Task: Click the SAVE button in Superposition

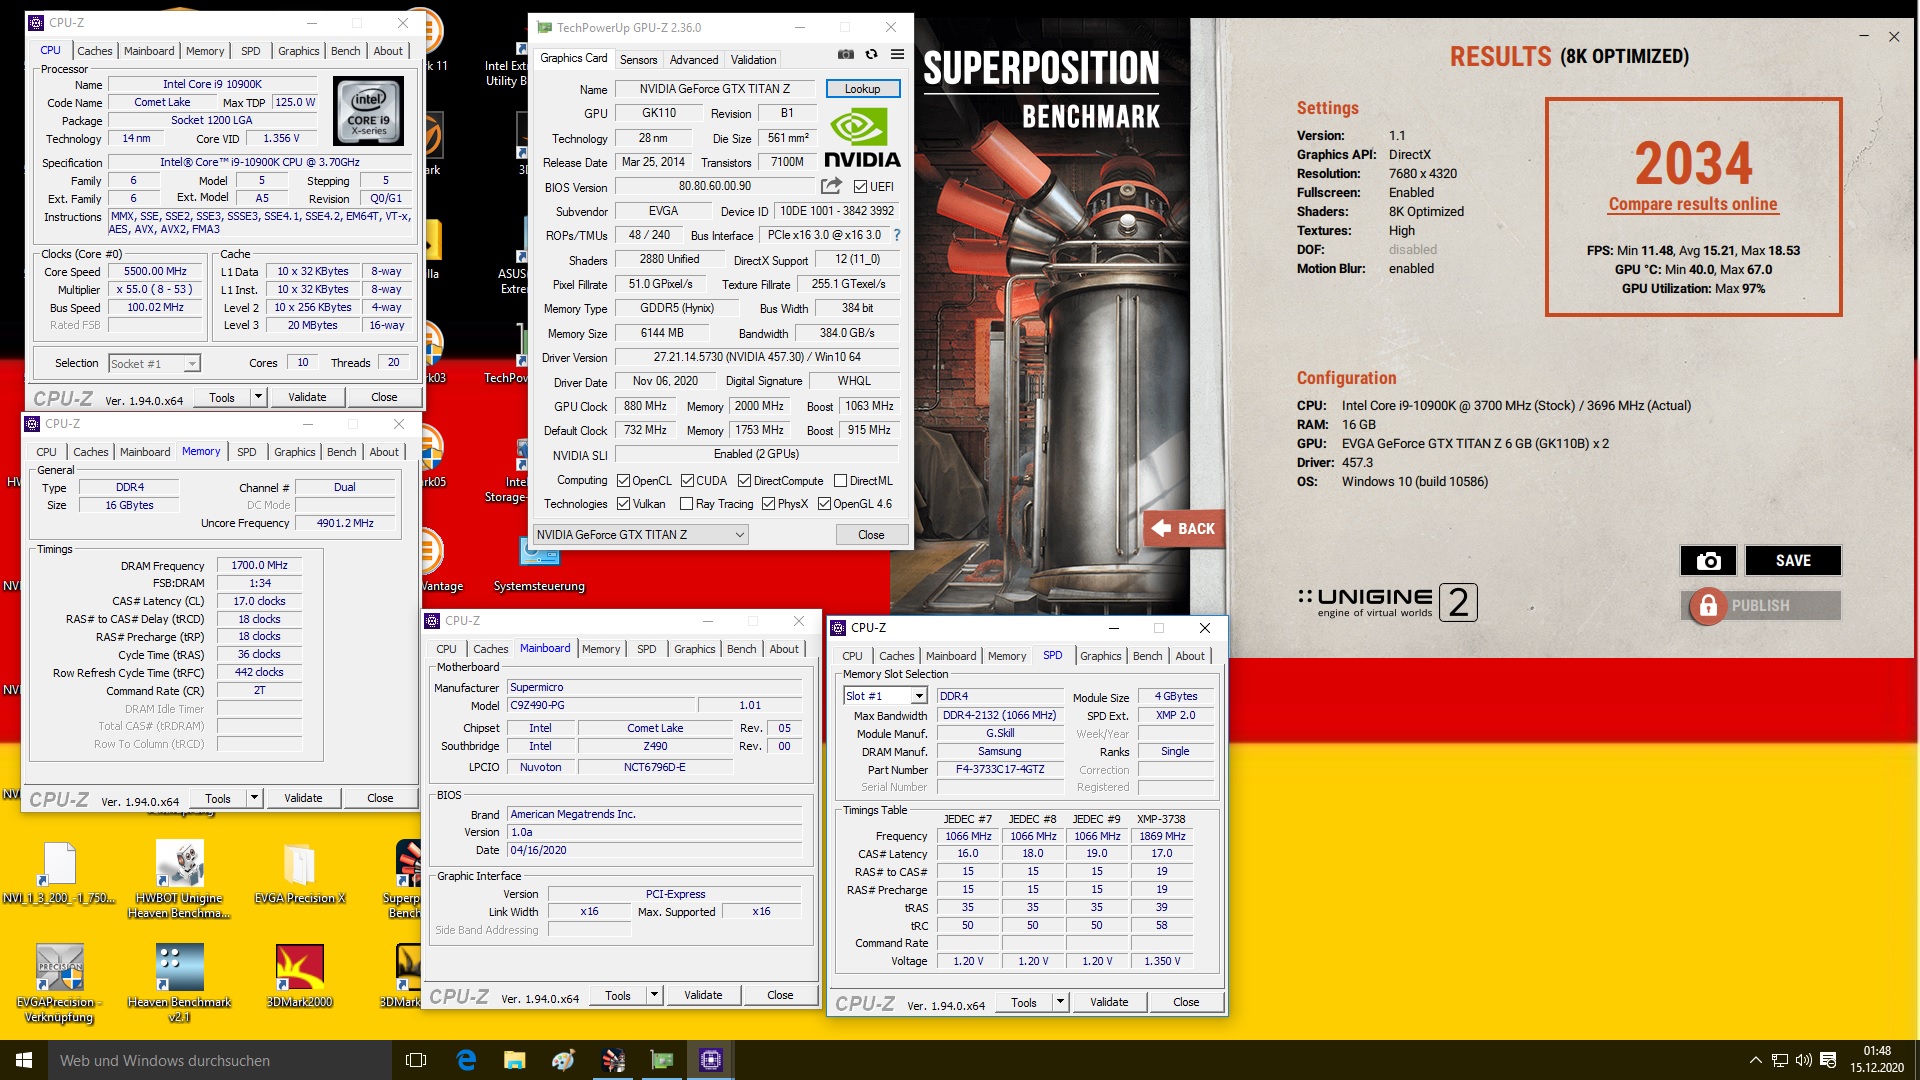Action: coord(1793,560)
